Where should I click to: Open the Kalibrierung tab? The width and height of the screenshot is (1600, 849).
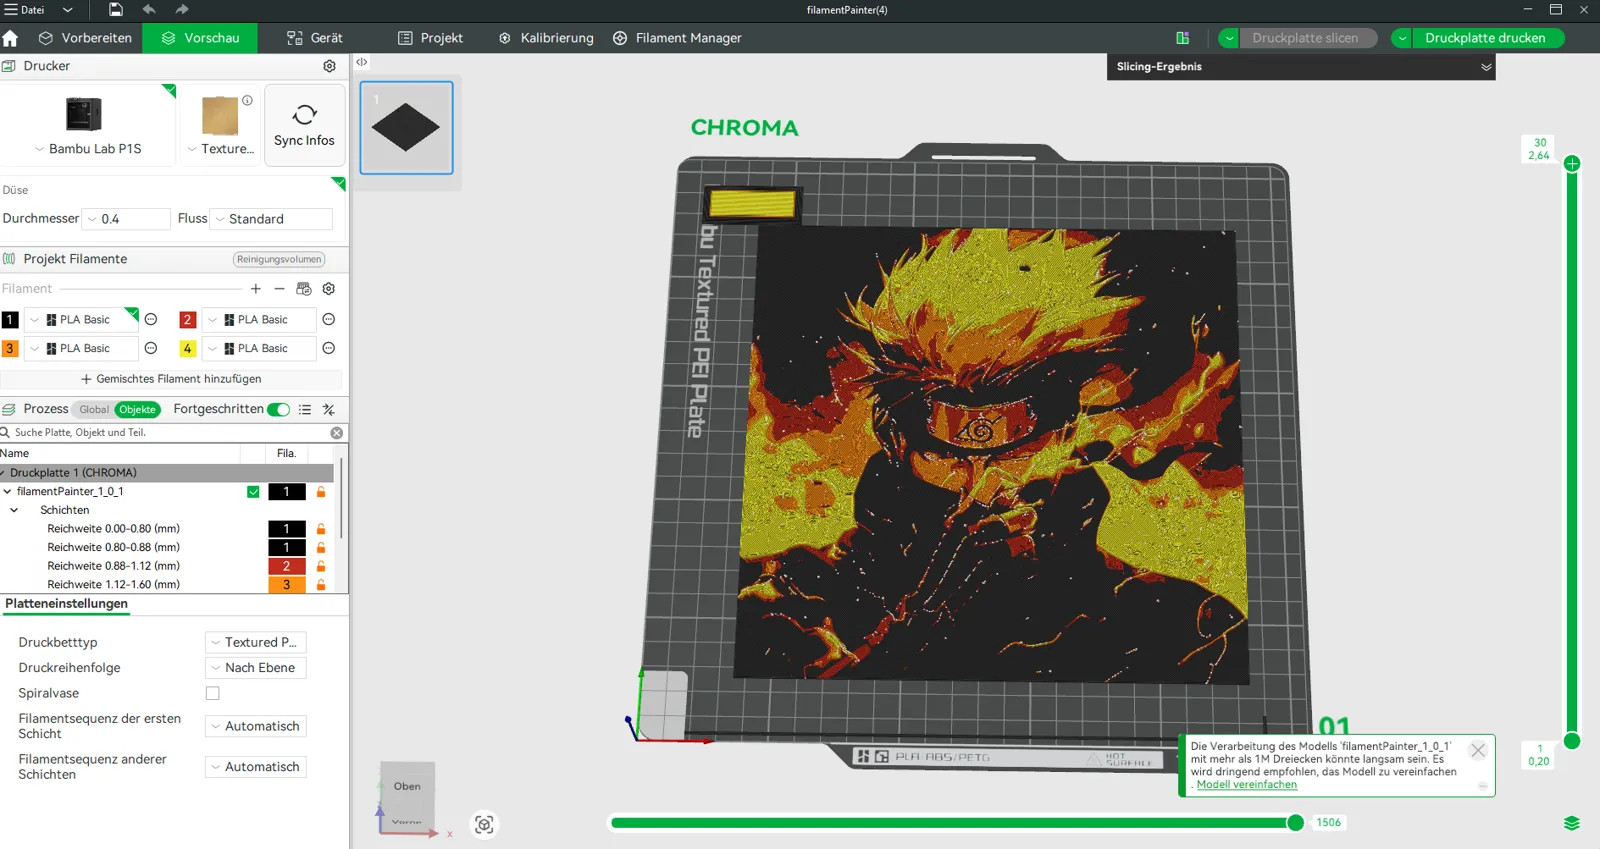[546, 38]
